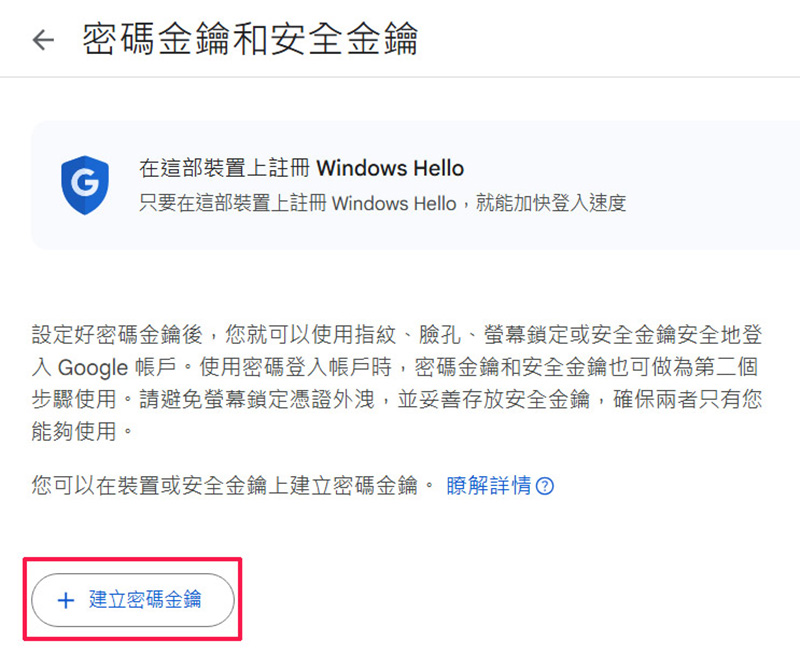Click the bold Windows Hello text in the heading
Viewport: 800px width, 654px height.
tap(390, 168)
